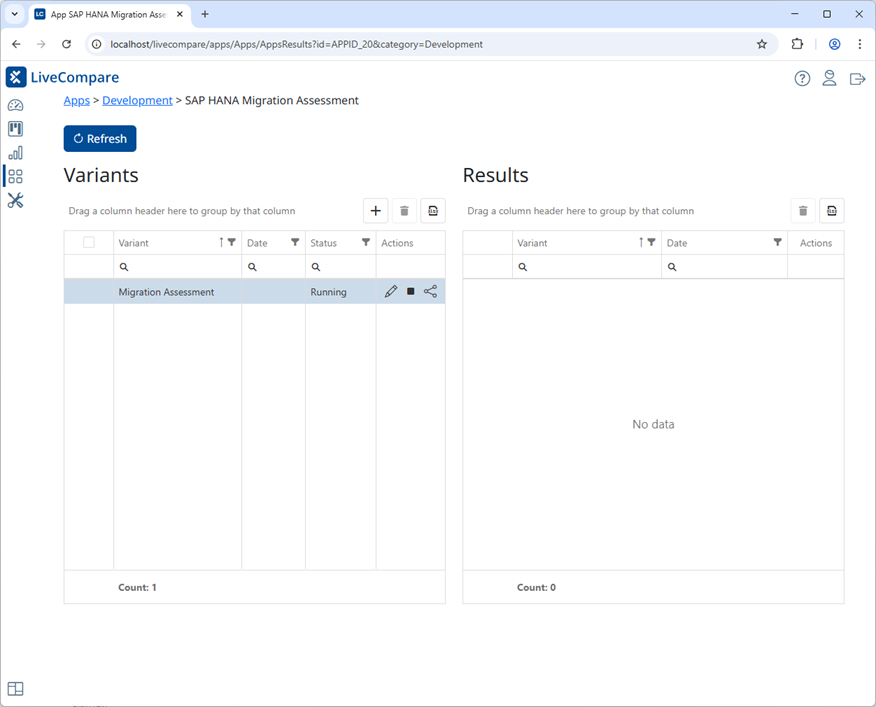The height and width of the screenshot is (707, 876).
Task: Delete selected variants with trash icon
Action: 404,211
